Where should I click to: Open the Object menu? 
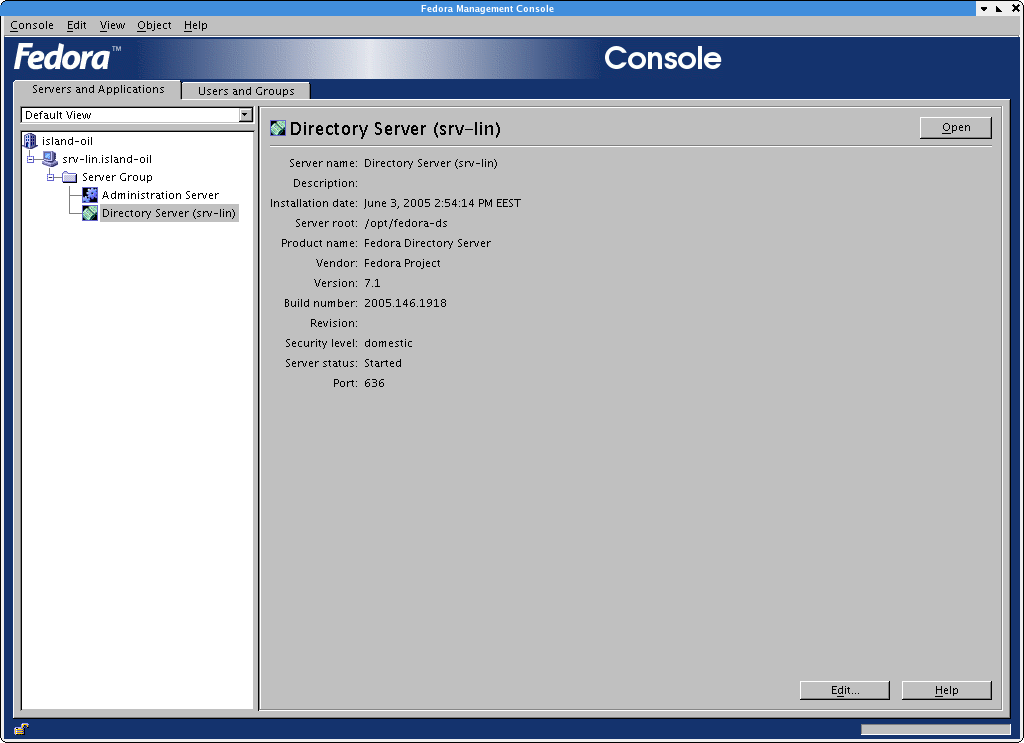click(154, 25)
